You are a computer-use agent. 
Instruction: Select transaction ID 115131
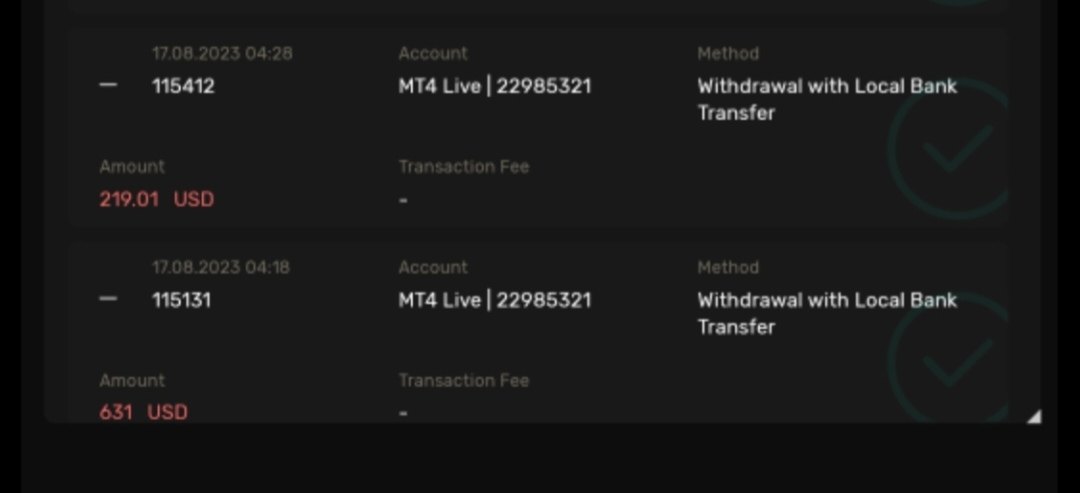point(181,300)
